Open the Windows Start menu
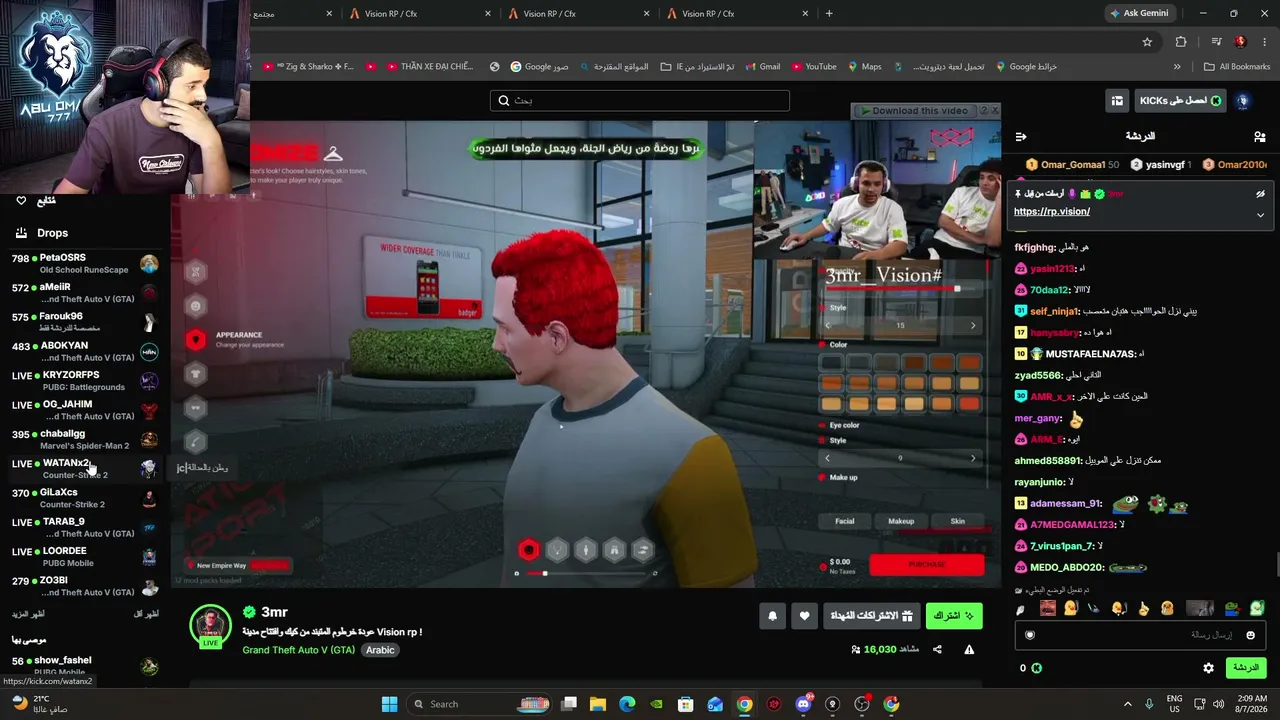Image resolution: width=1280 pixels, height=720 pixels. pyautogui.click(x=389, y=704)
